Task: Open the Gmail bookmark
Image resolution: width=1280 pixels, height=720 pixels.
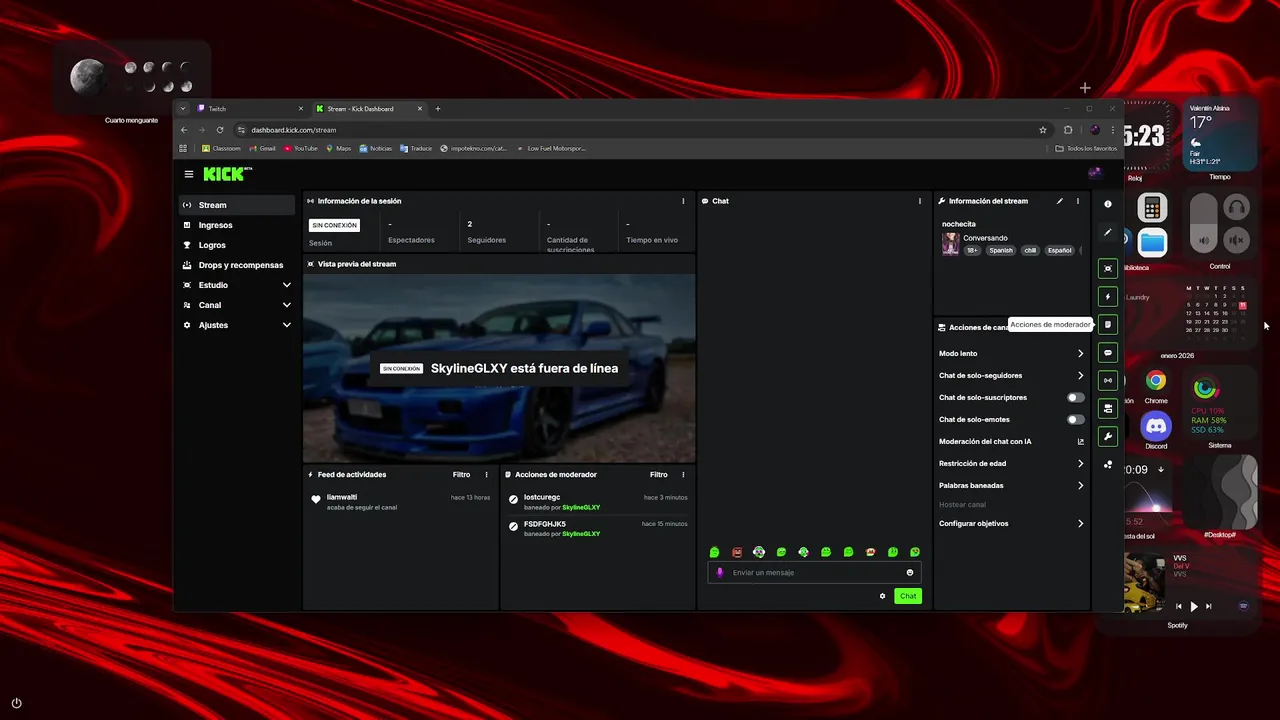Action: (263, 148)
